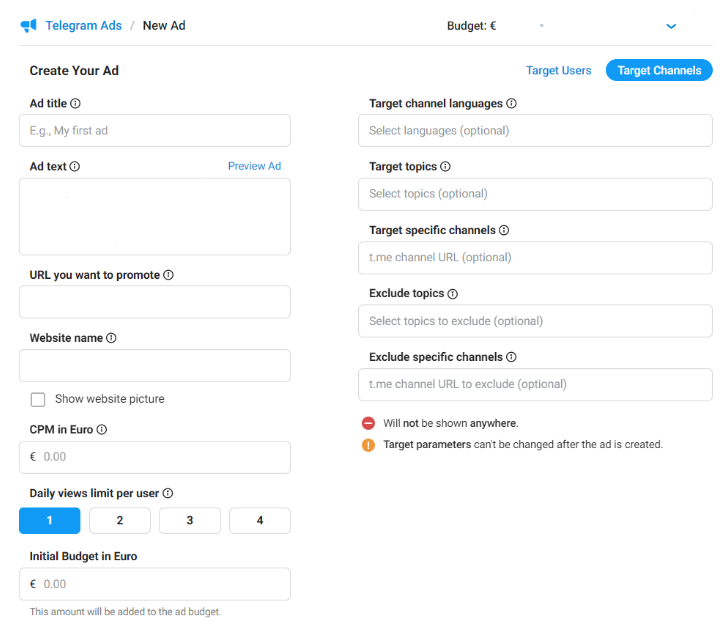Click the Telegram Ads megaphone logo icon
The image size is (725, 626).
click(28, 25)
